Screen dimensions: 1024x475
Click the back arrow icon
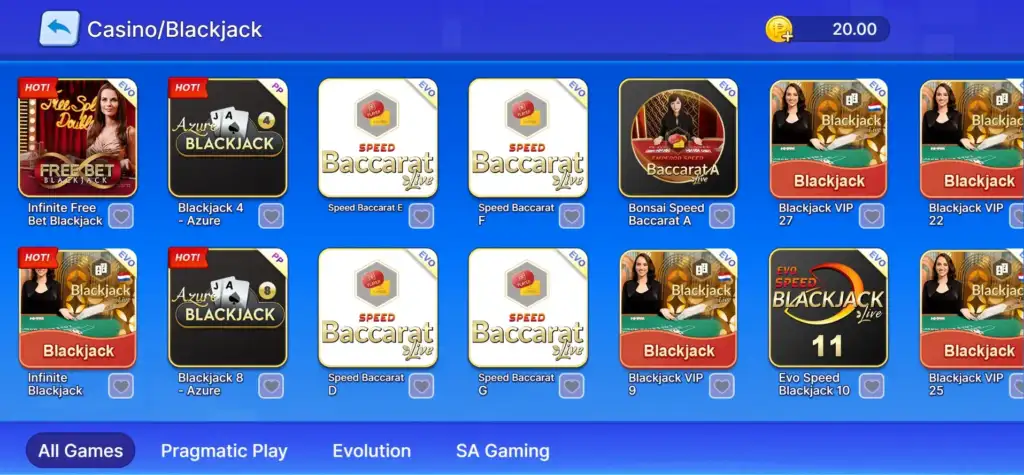(59, 29)
